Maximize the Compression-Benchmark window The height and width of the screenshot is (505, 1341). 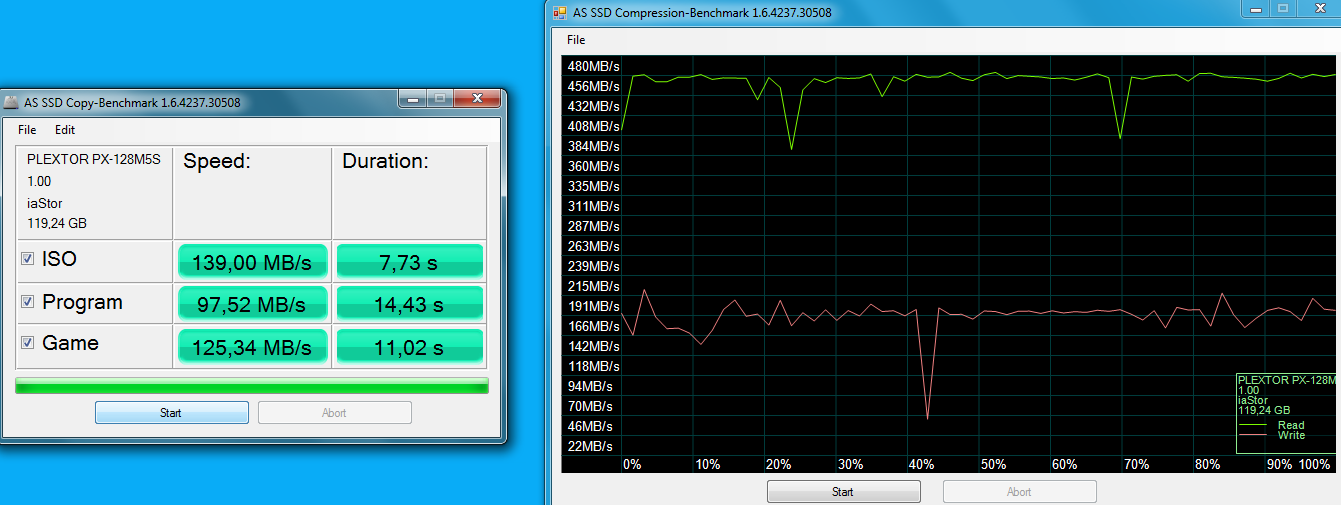pyautogui.click(x=1282, y=9)
